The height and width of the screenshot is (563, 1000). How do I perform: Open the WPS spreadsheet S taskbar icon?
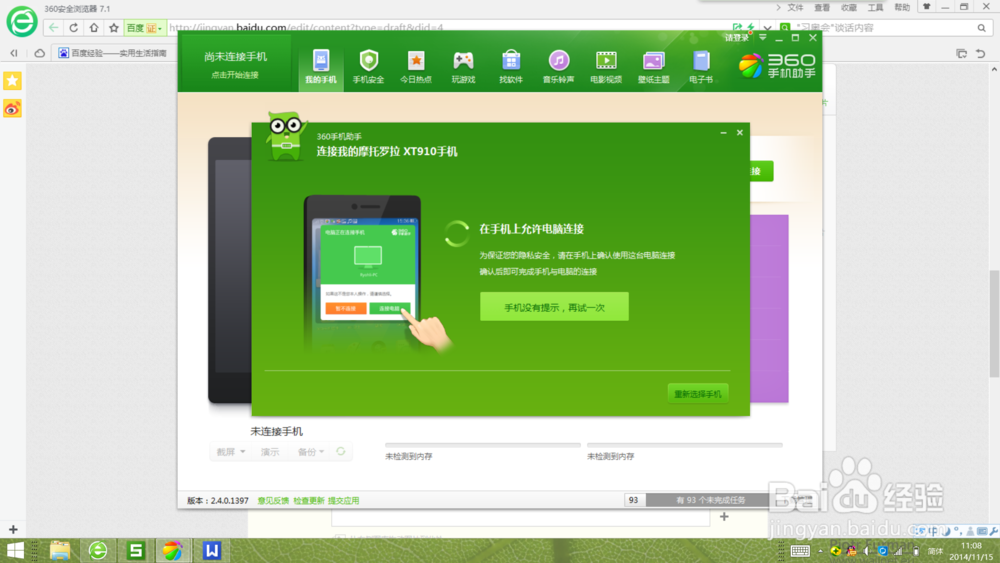pos(135,550)
